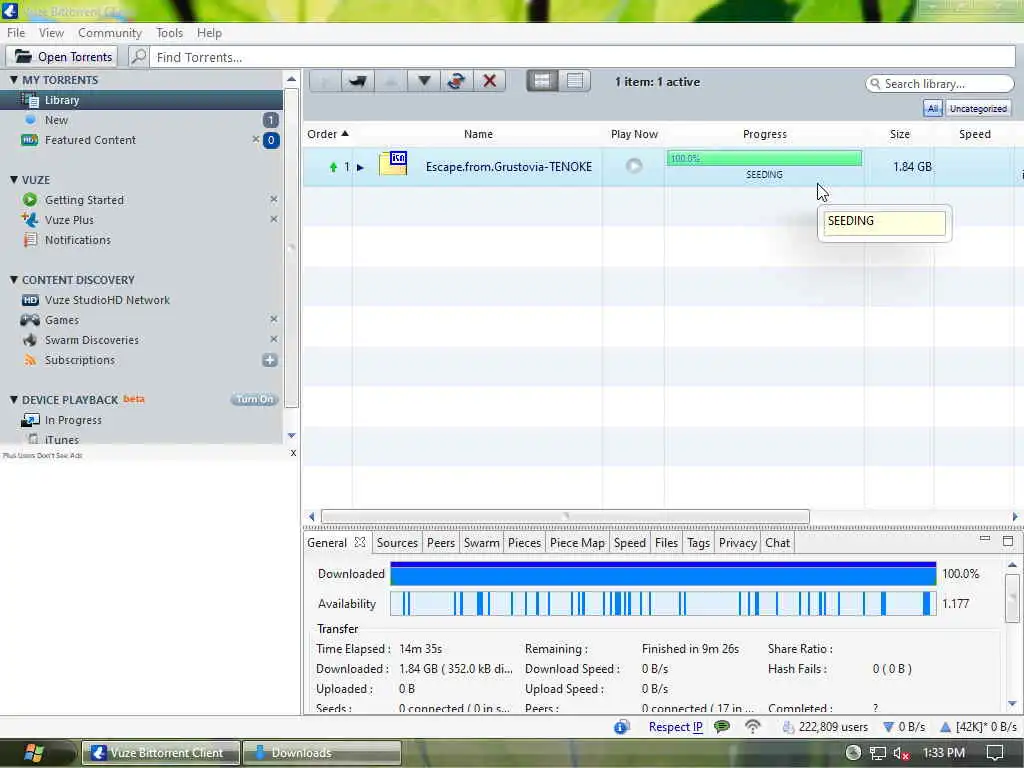Click the Getting Started green play icon
1024x768 pixels.
[29, 200]
